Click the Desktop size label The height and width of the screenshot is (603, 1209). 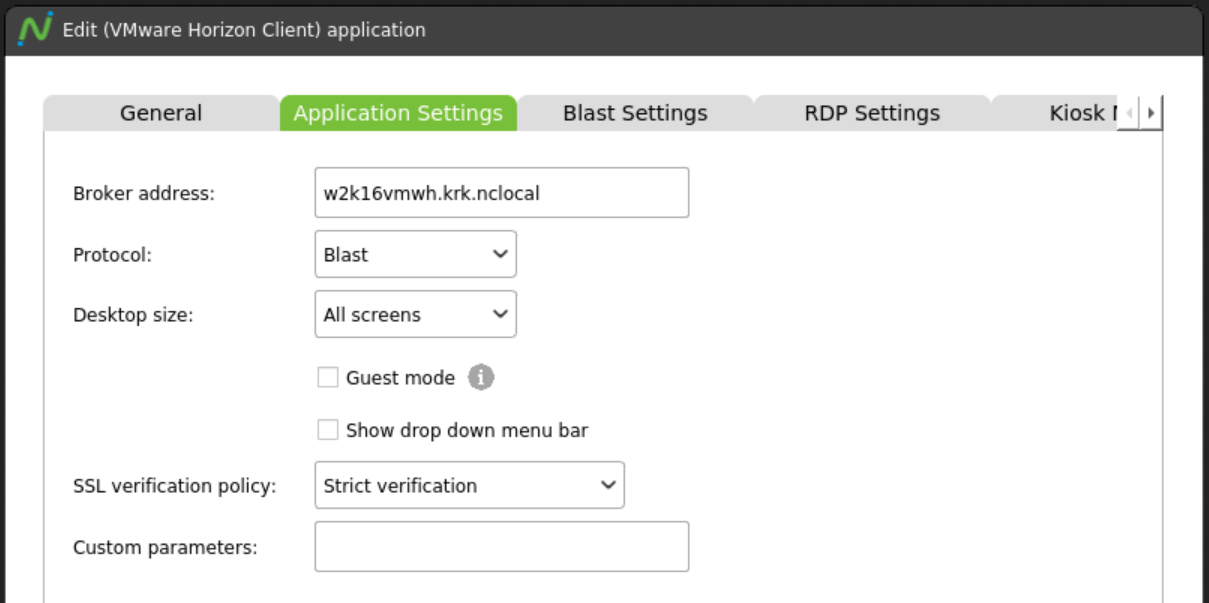133,315
